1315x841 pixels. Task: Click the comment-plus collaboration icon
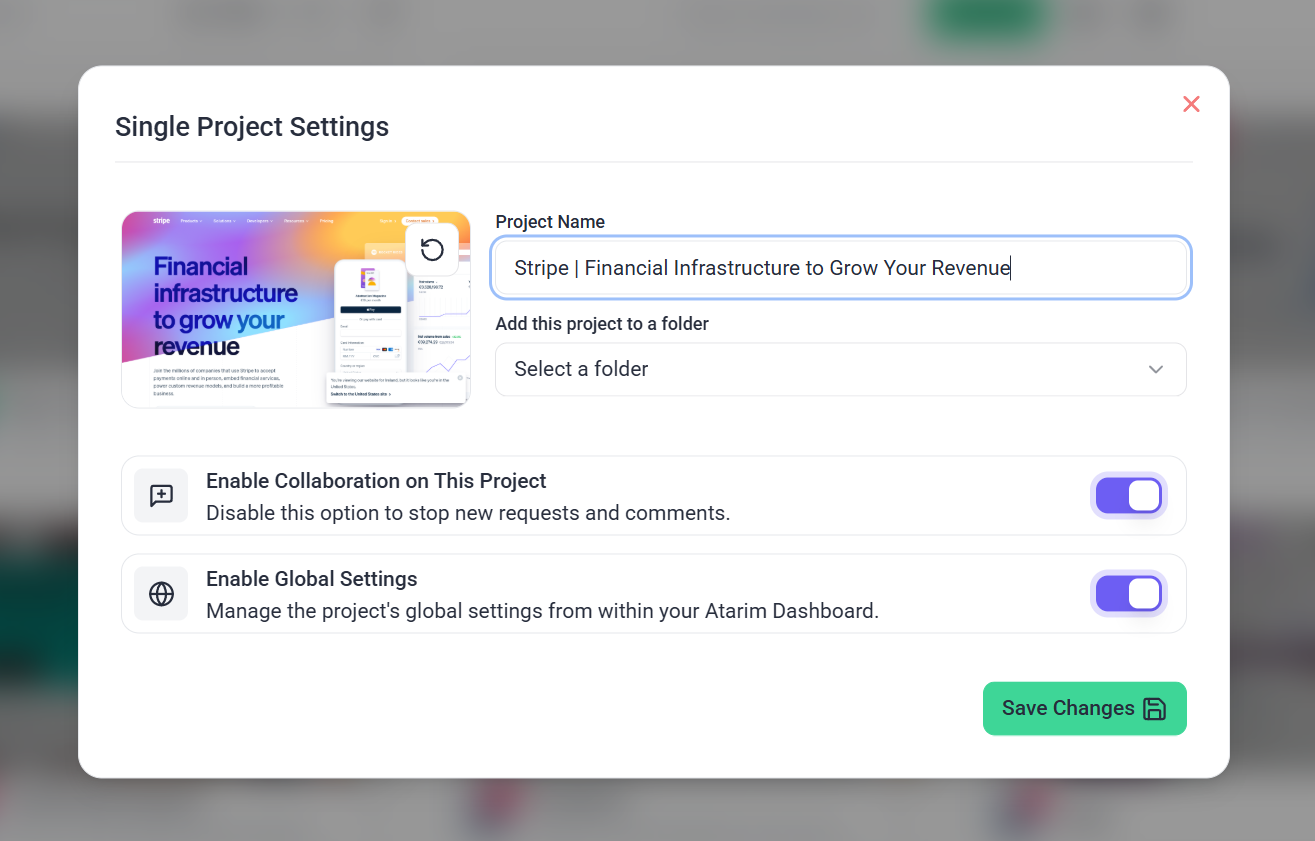(161, 496)
